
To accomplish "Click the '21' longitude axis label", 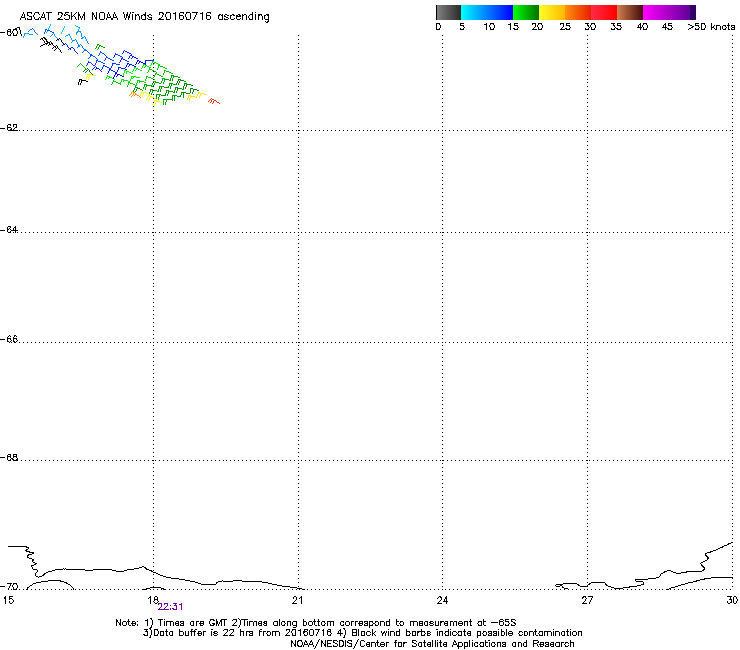I will tap(297, 600).
